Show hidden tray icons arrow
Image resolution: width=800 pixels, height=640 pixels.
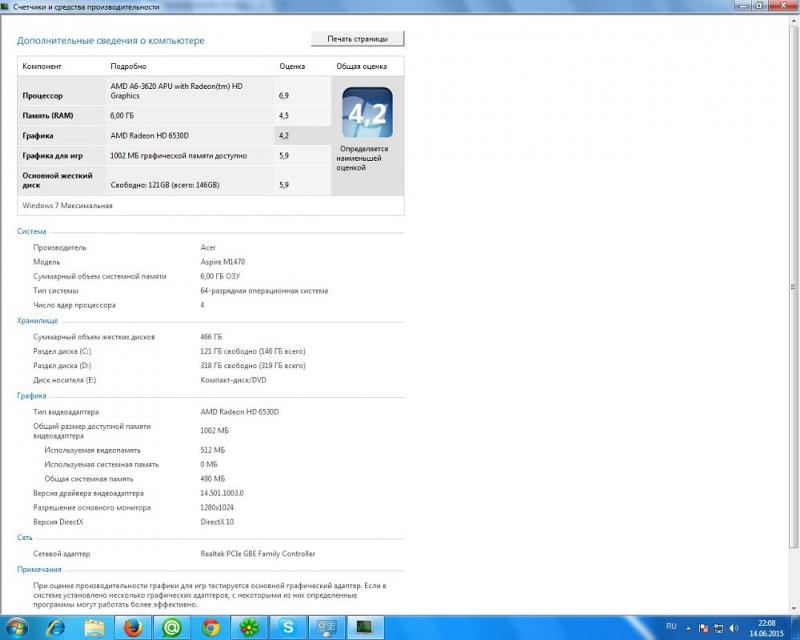689,628
